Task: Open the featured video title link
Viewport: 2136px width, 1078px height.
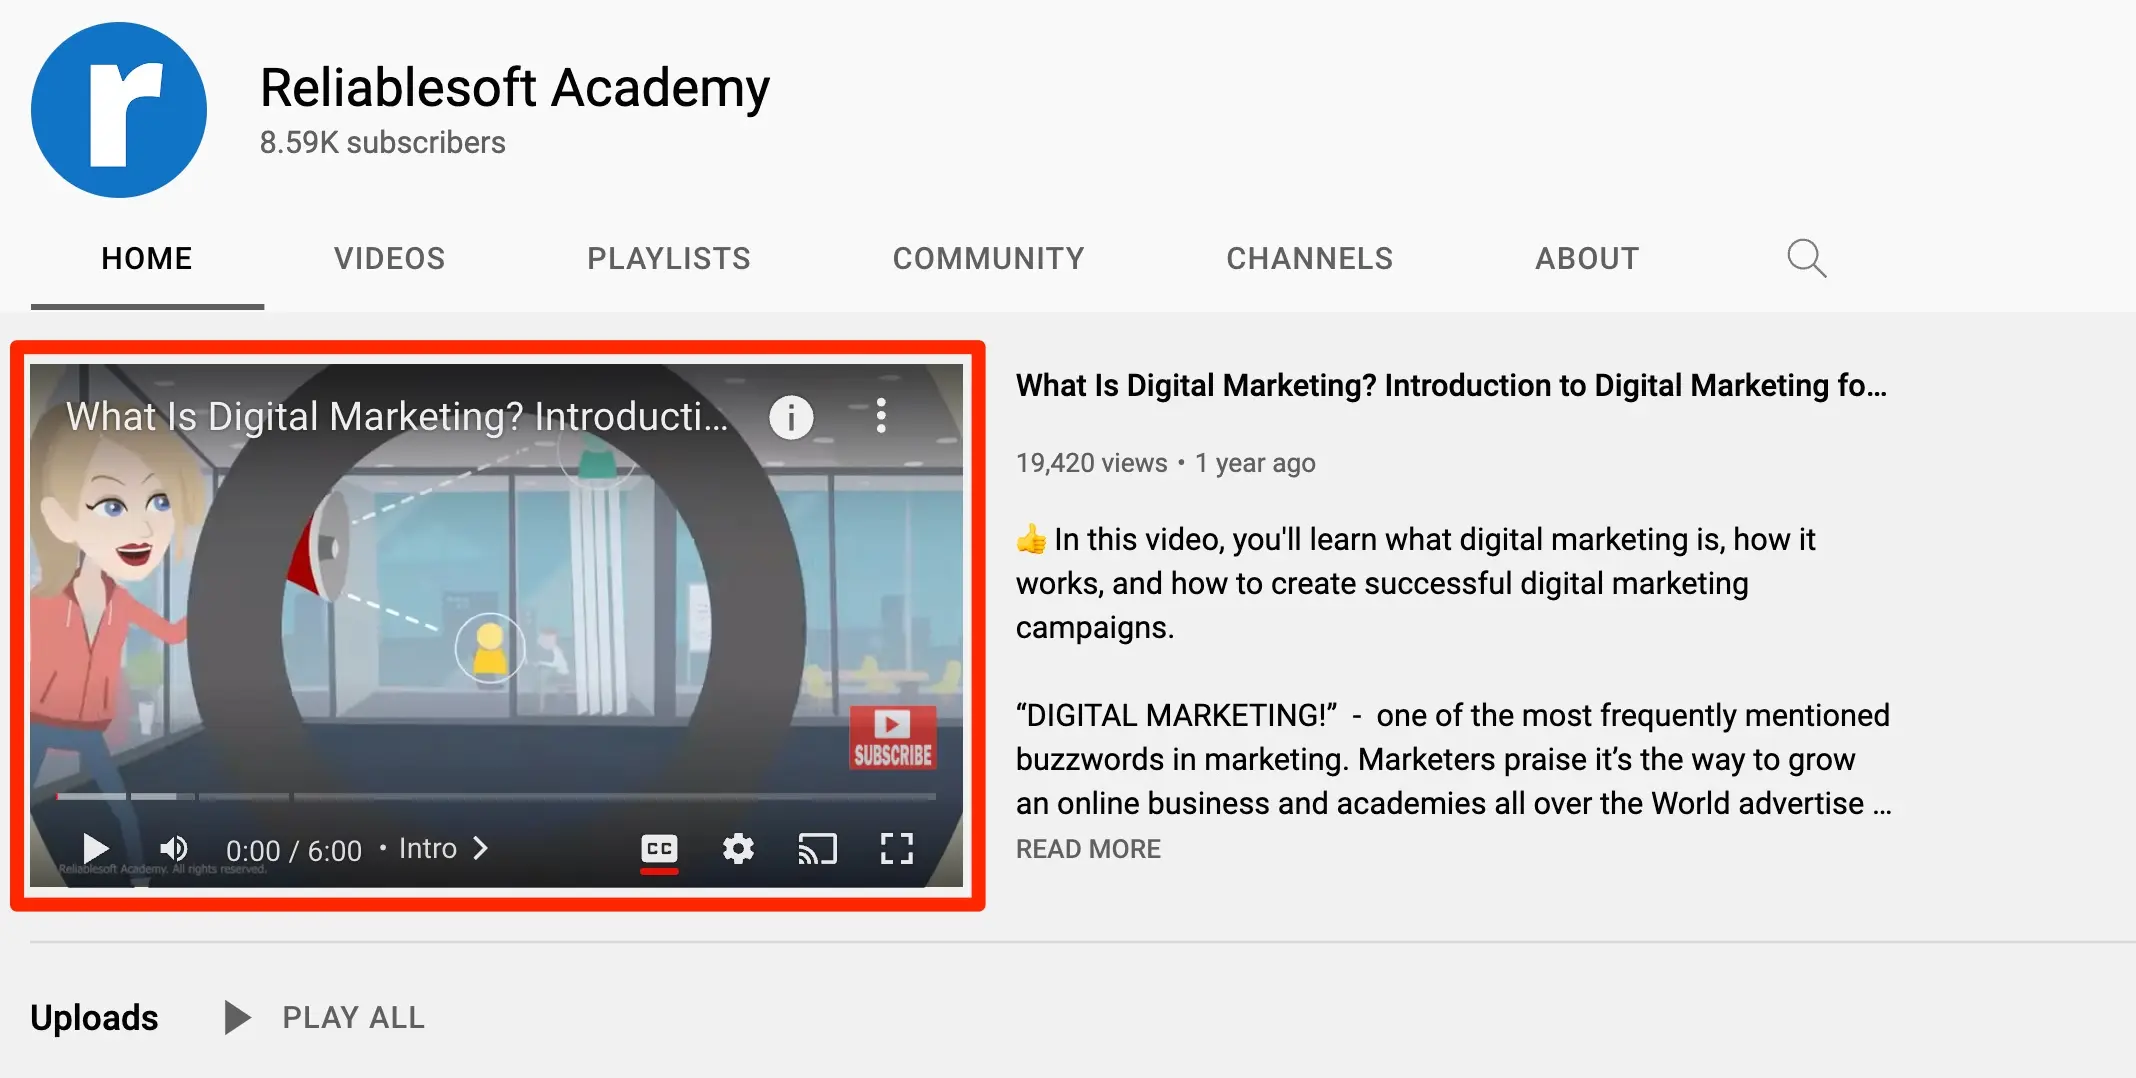Action: 1450,386
